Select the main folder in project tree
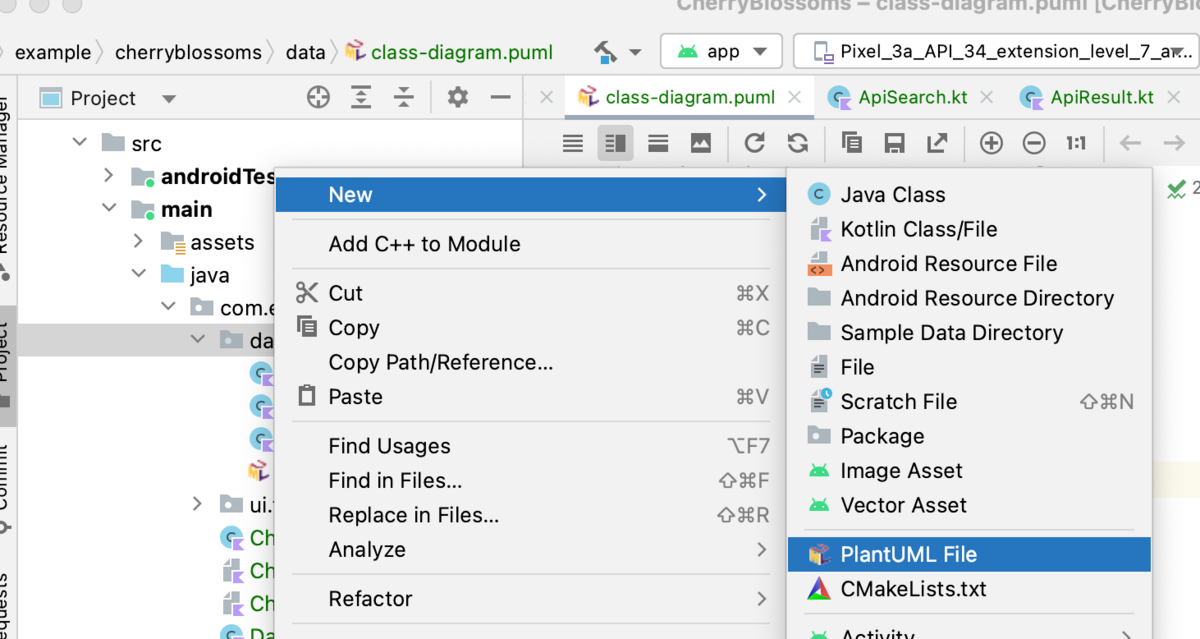The width and height of the screenshot is (1200, 639). (x=186, y=209)
